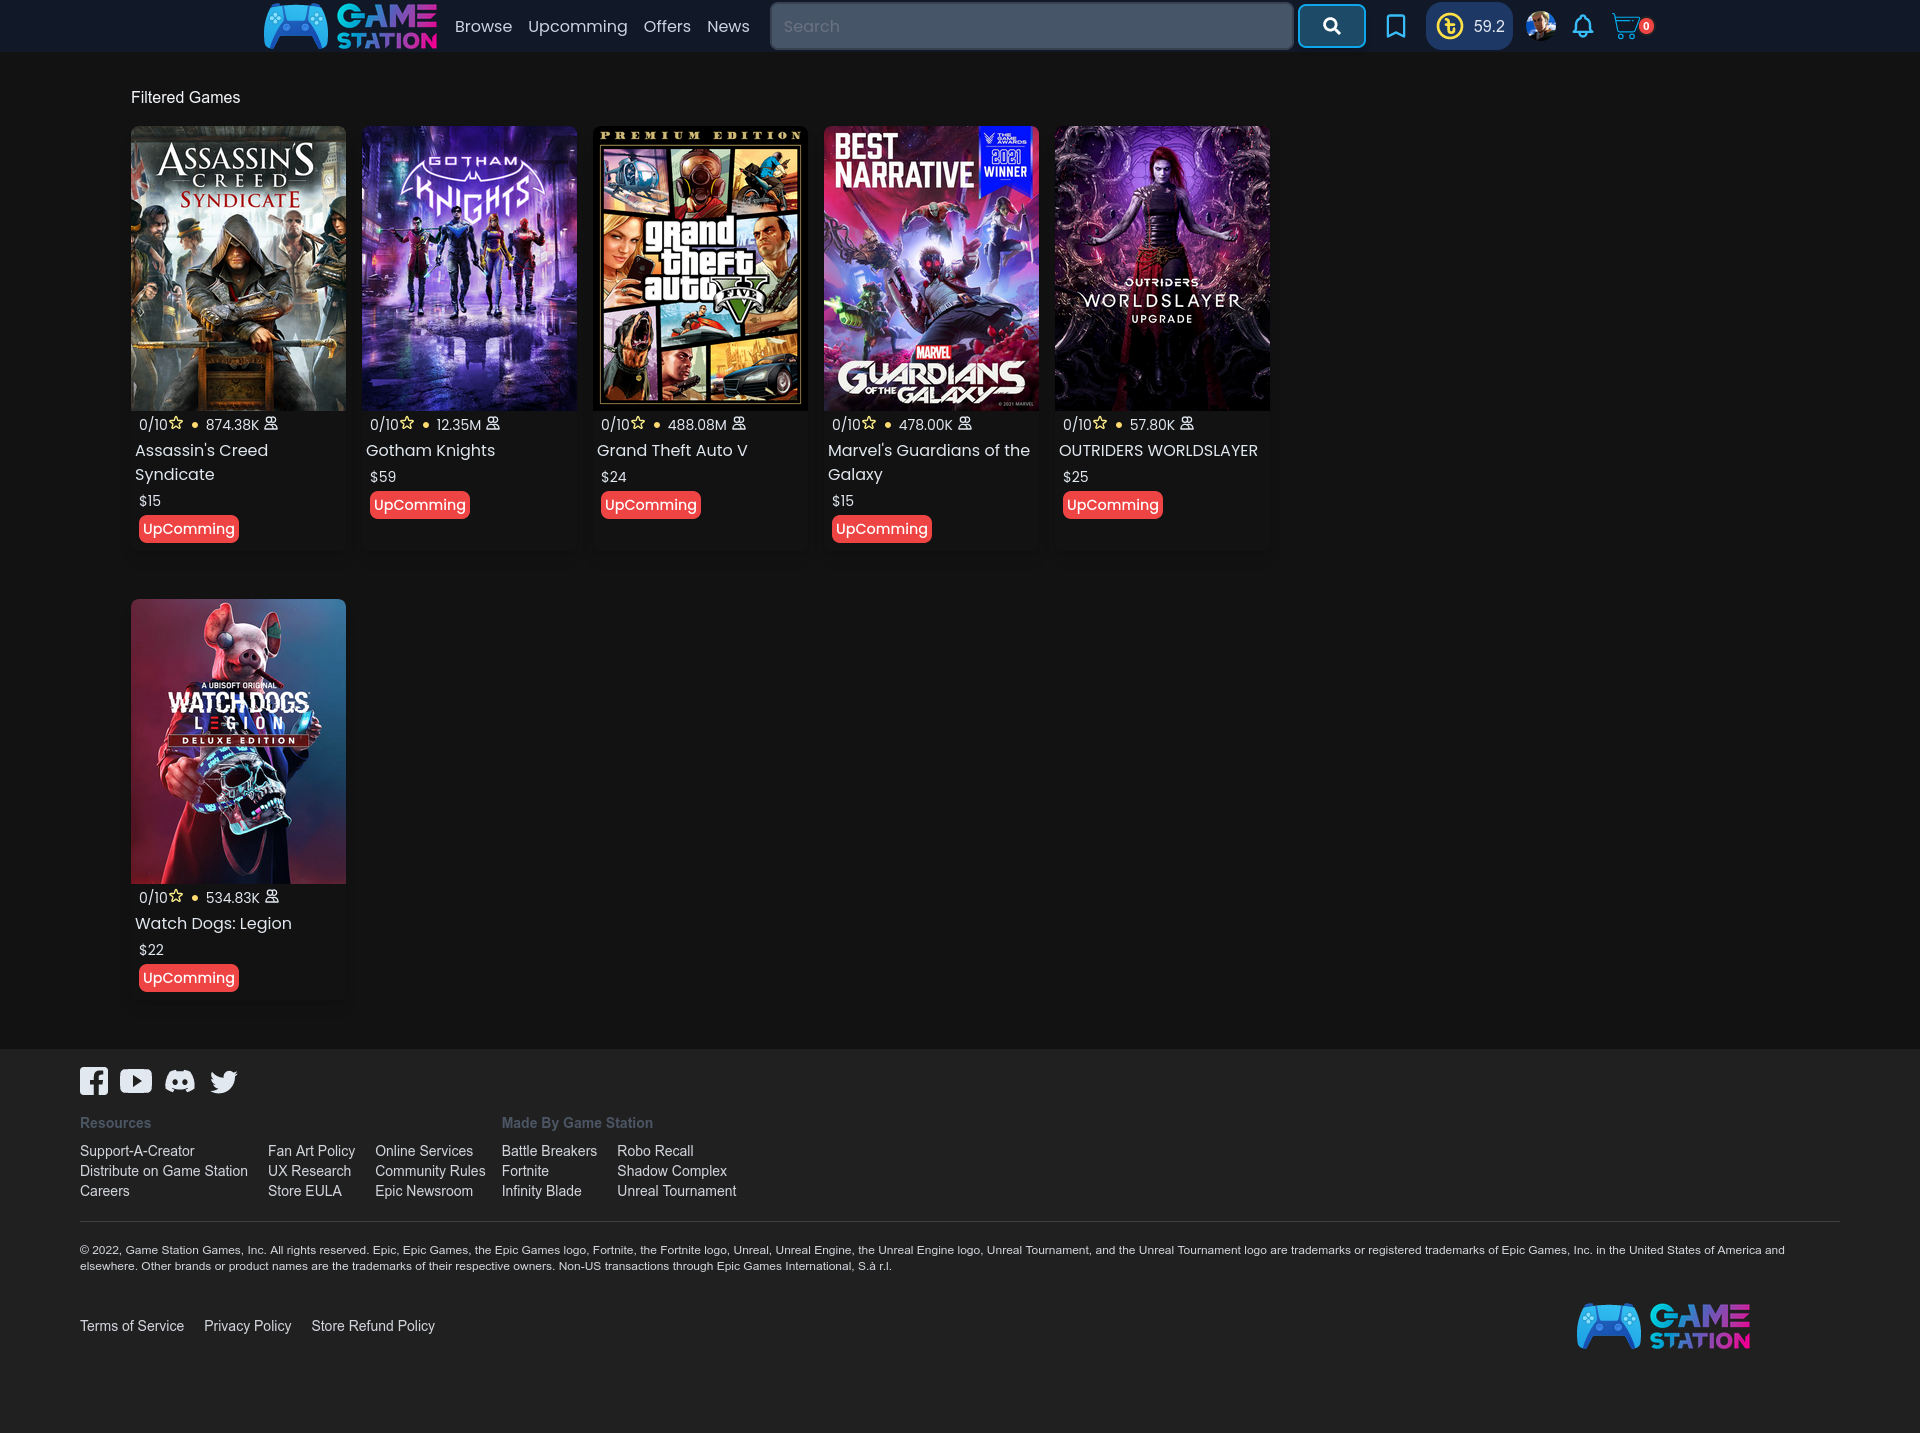1920x1433 pixels.
Task: Open the Twitter footer icon
Action: pos(224,1081)
